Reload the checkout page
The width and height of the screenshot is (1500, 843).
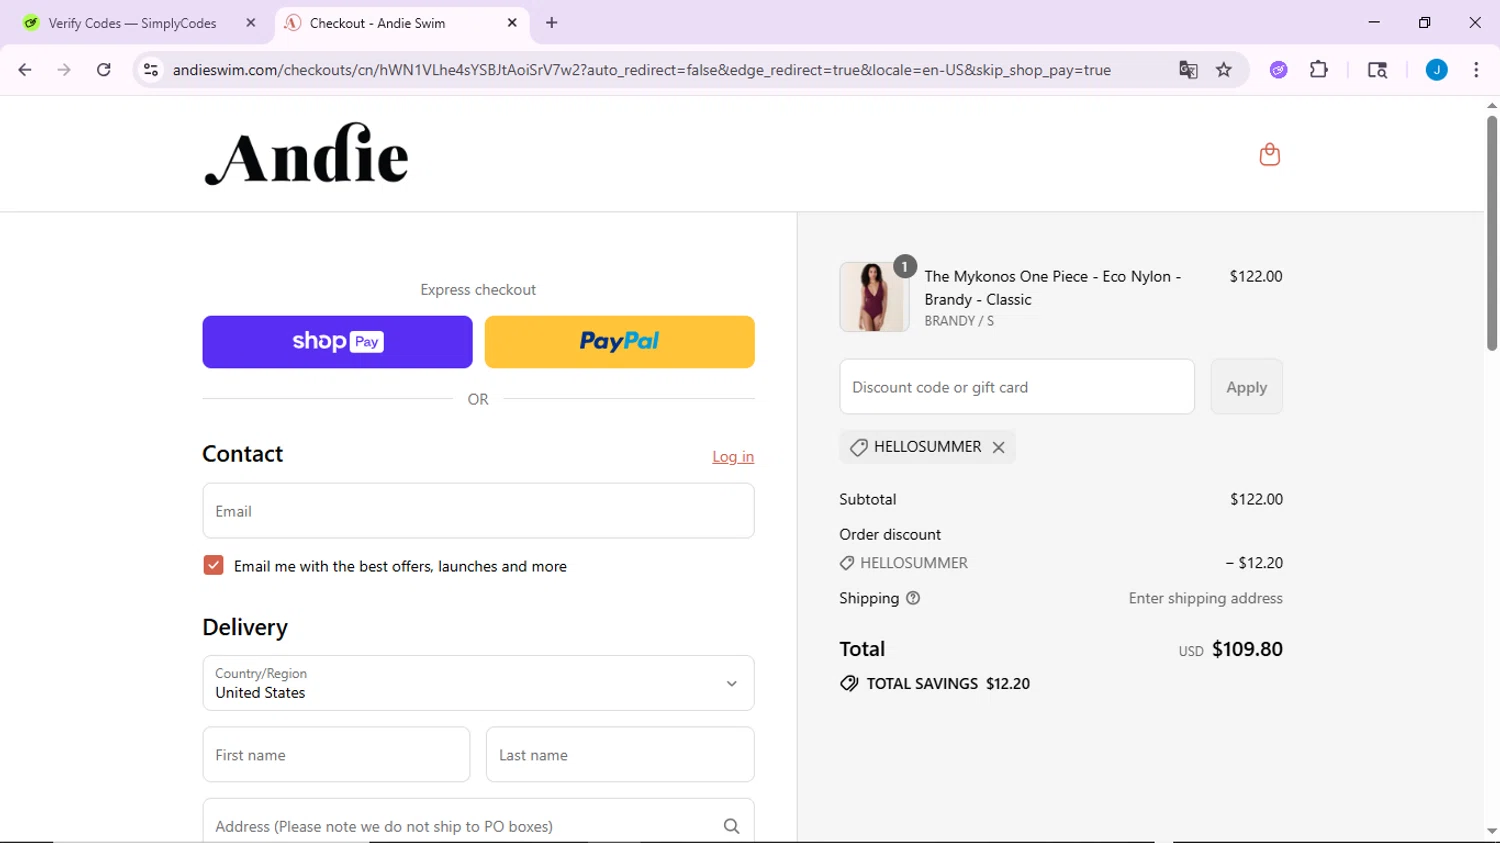click(x=104, y=70)
